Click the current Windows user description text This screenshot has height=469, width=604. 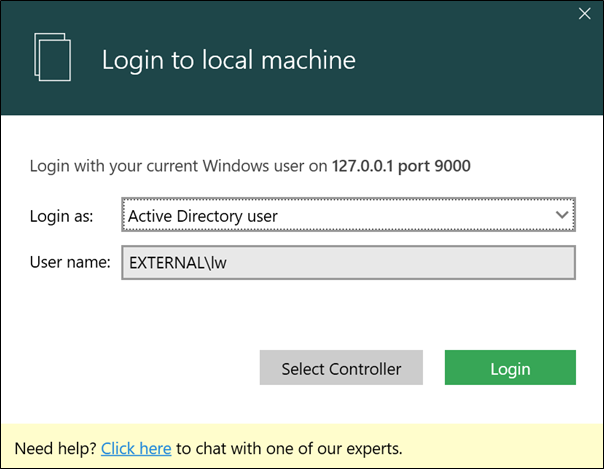pyautogui.click(x=178, y=166)
